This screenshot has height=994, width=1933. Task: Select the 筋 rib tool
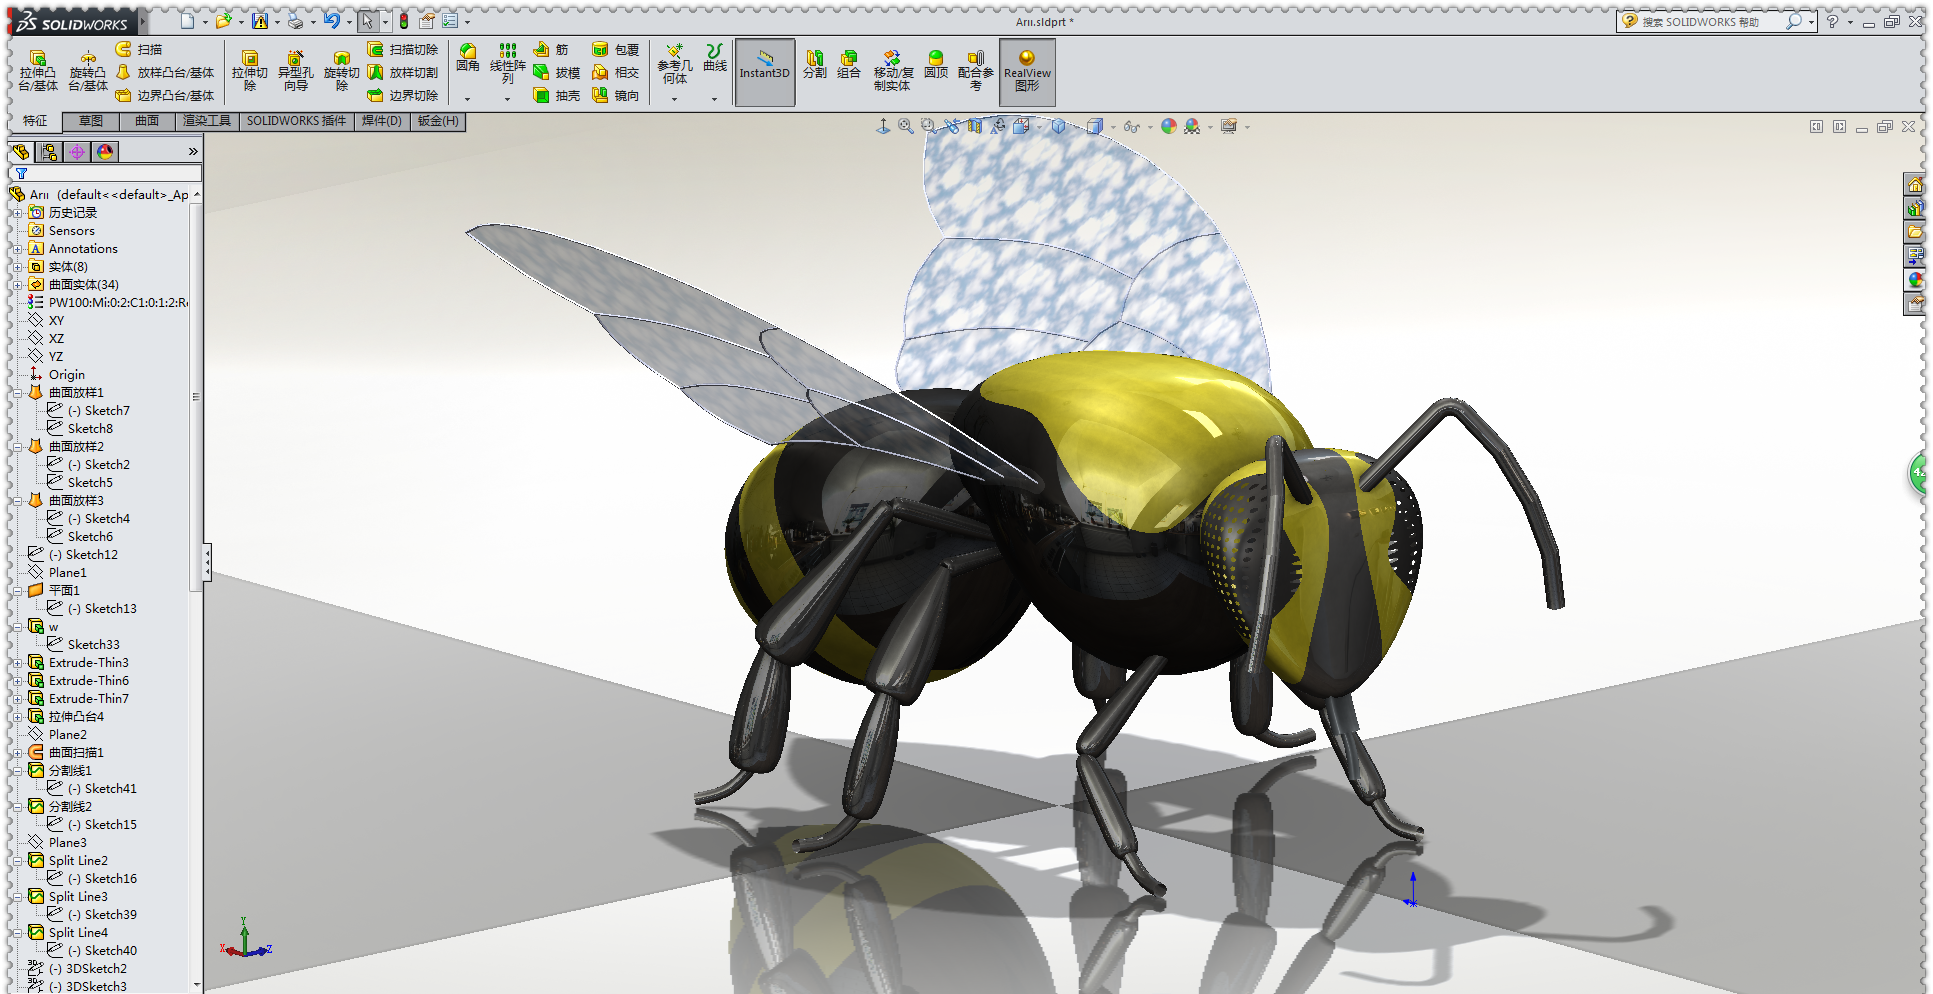tap(551, 49)
